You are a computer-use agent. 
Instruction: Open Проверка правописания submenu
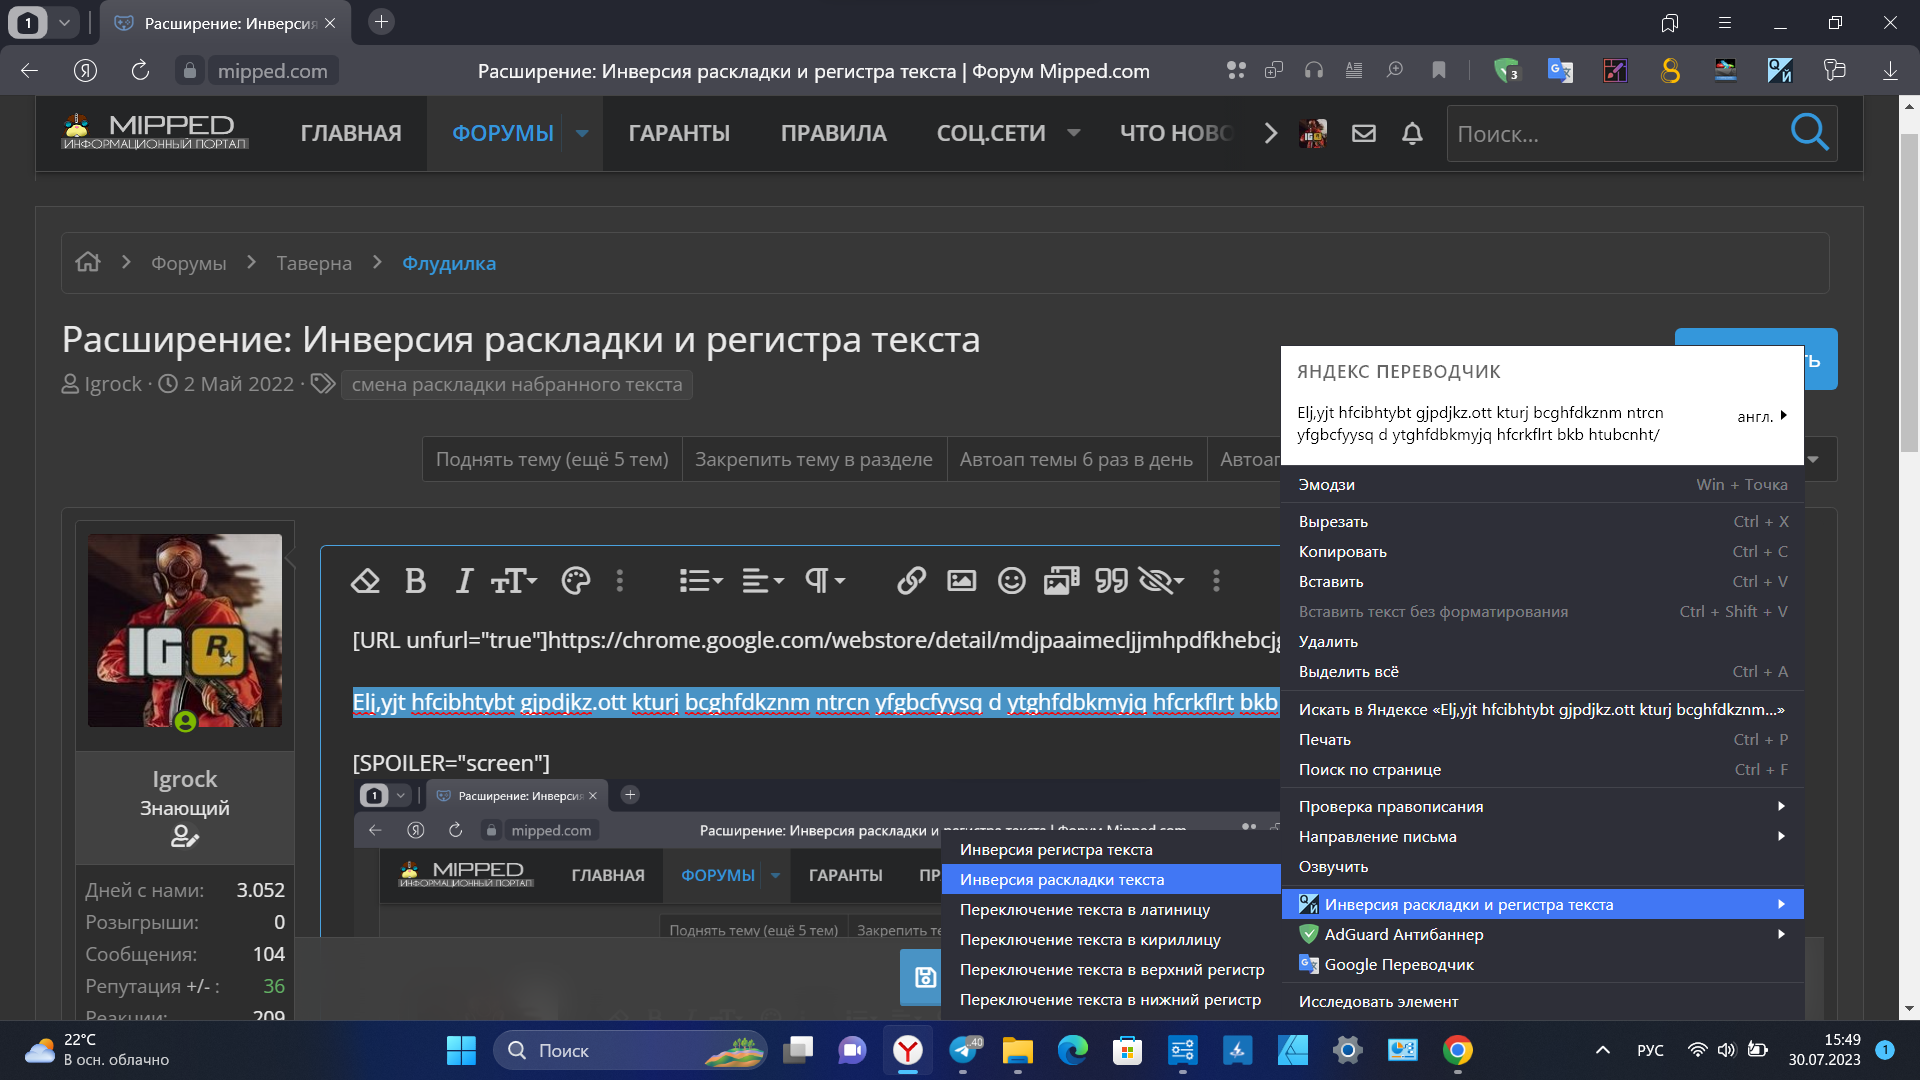1542,807
